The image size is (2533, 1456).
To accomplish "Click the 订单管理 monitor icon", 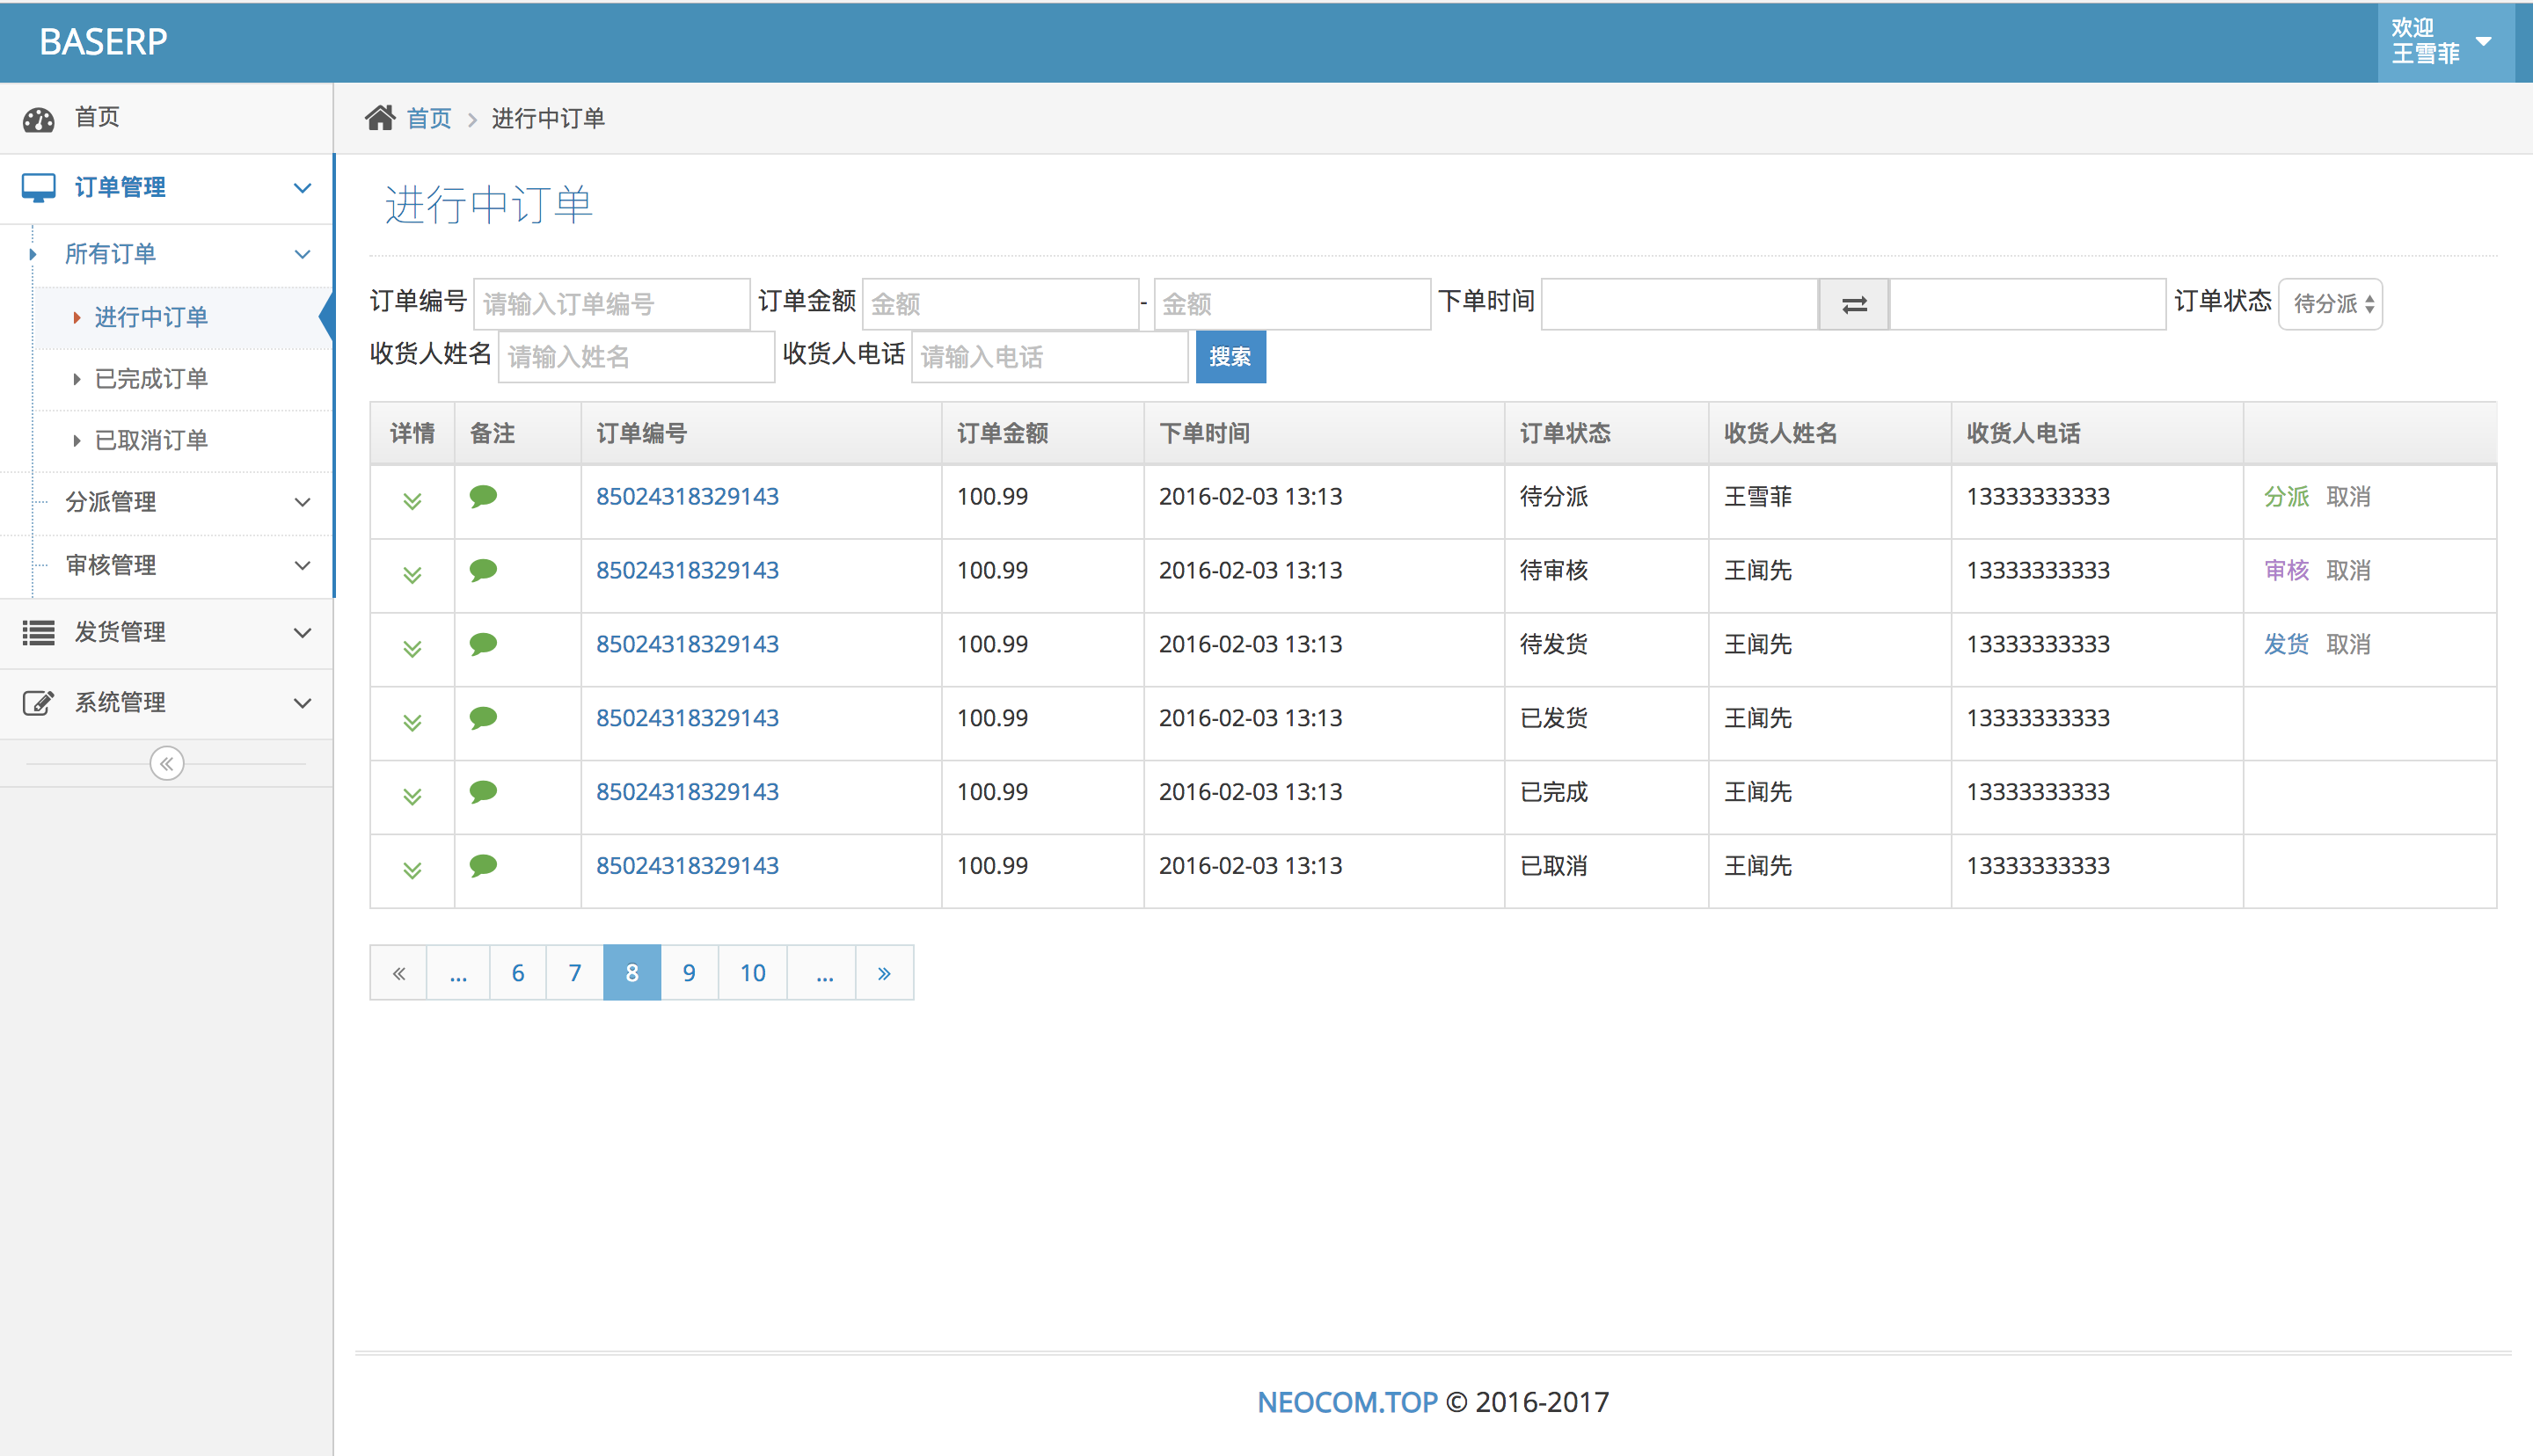I will click(38, 187).
